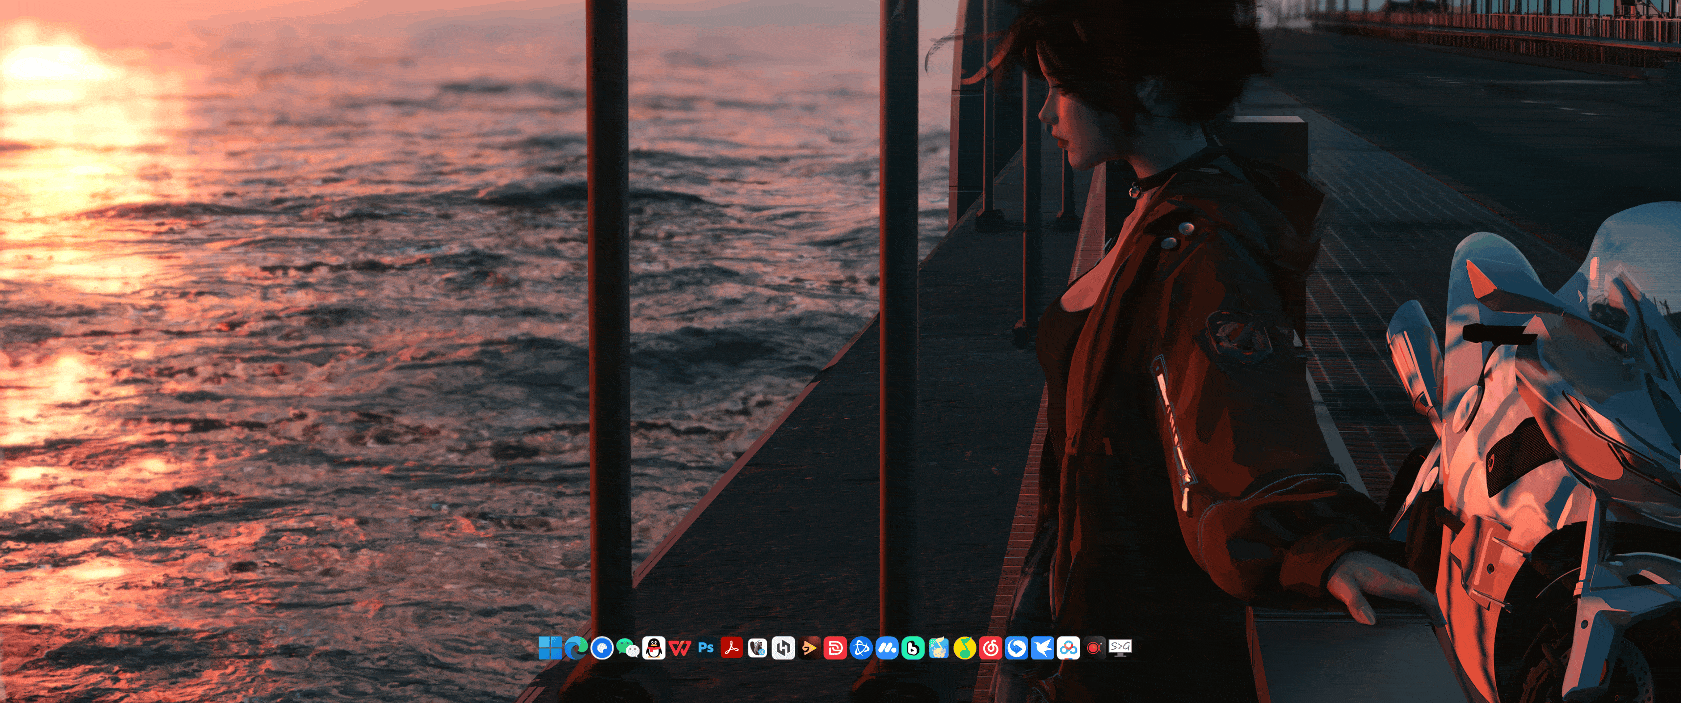Image resolution: width=1681 pixels, height=703 pixels.
Task: Launch Xunlei download manager
Action: pos(1043,648)
